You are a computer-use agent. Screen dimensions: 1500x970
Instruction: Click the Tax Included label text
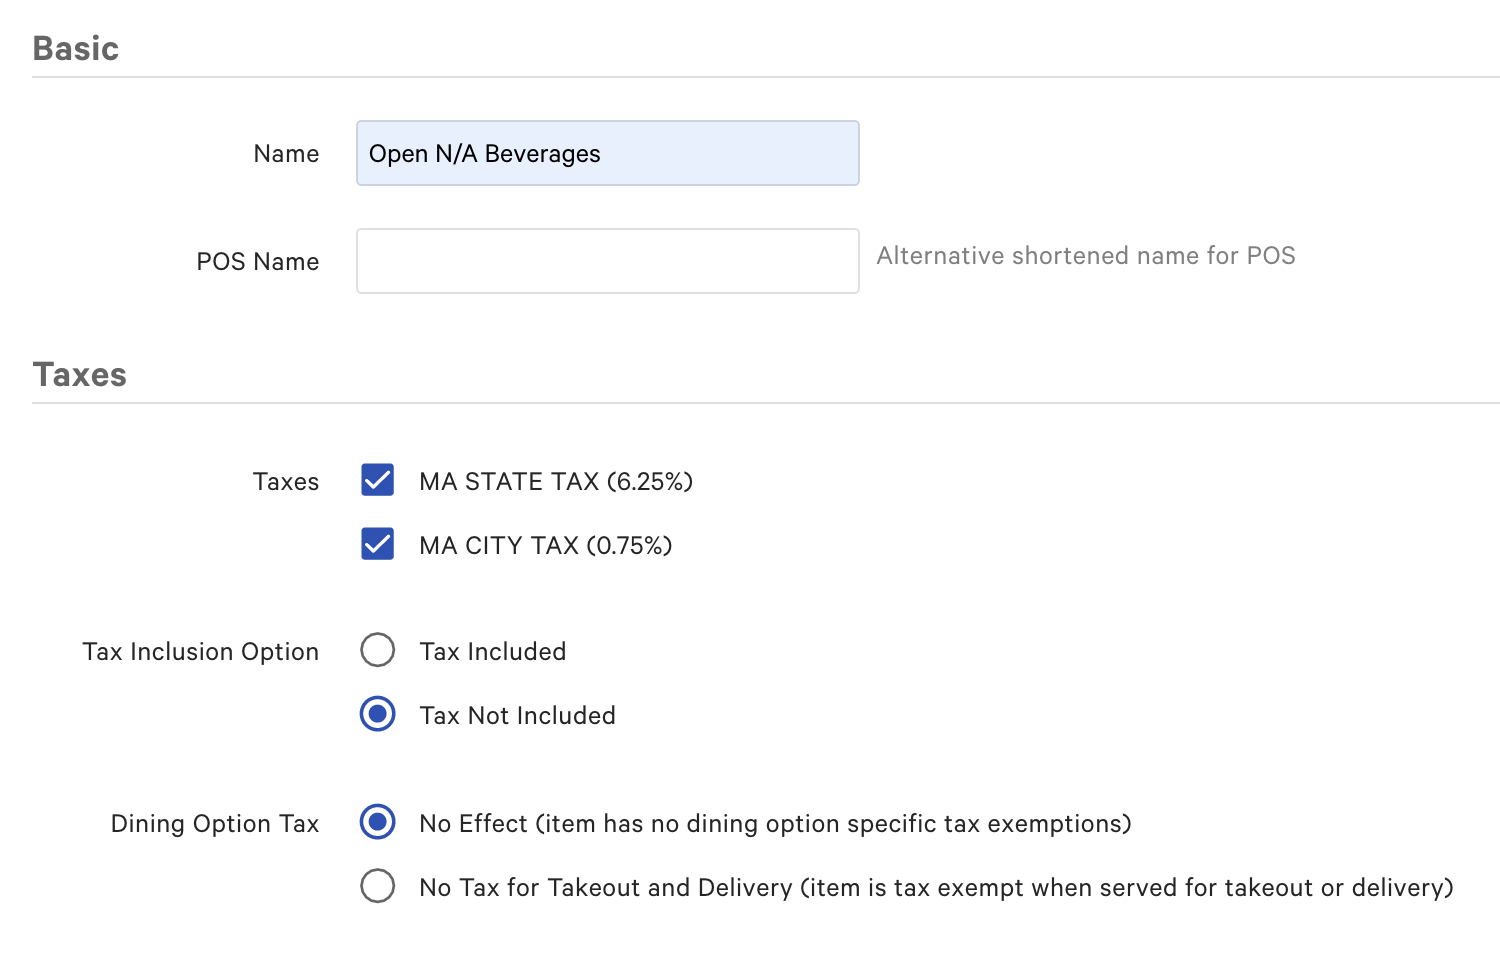click(x=493, y=651)
